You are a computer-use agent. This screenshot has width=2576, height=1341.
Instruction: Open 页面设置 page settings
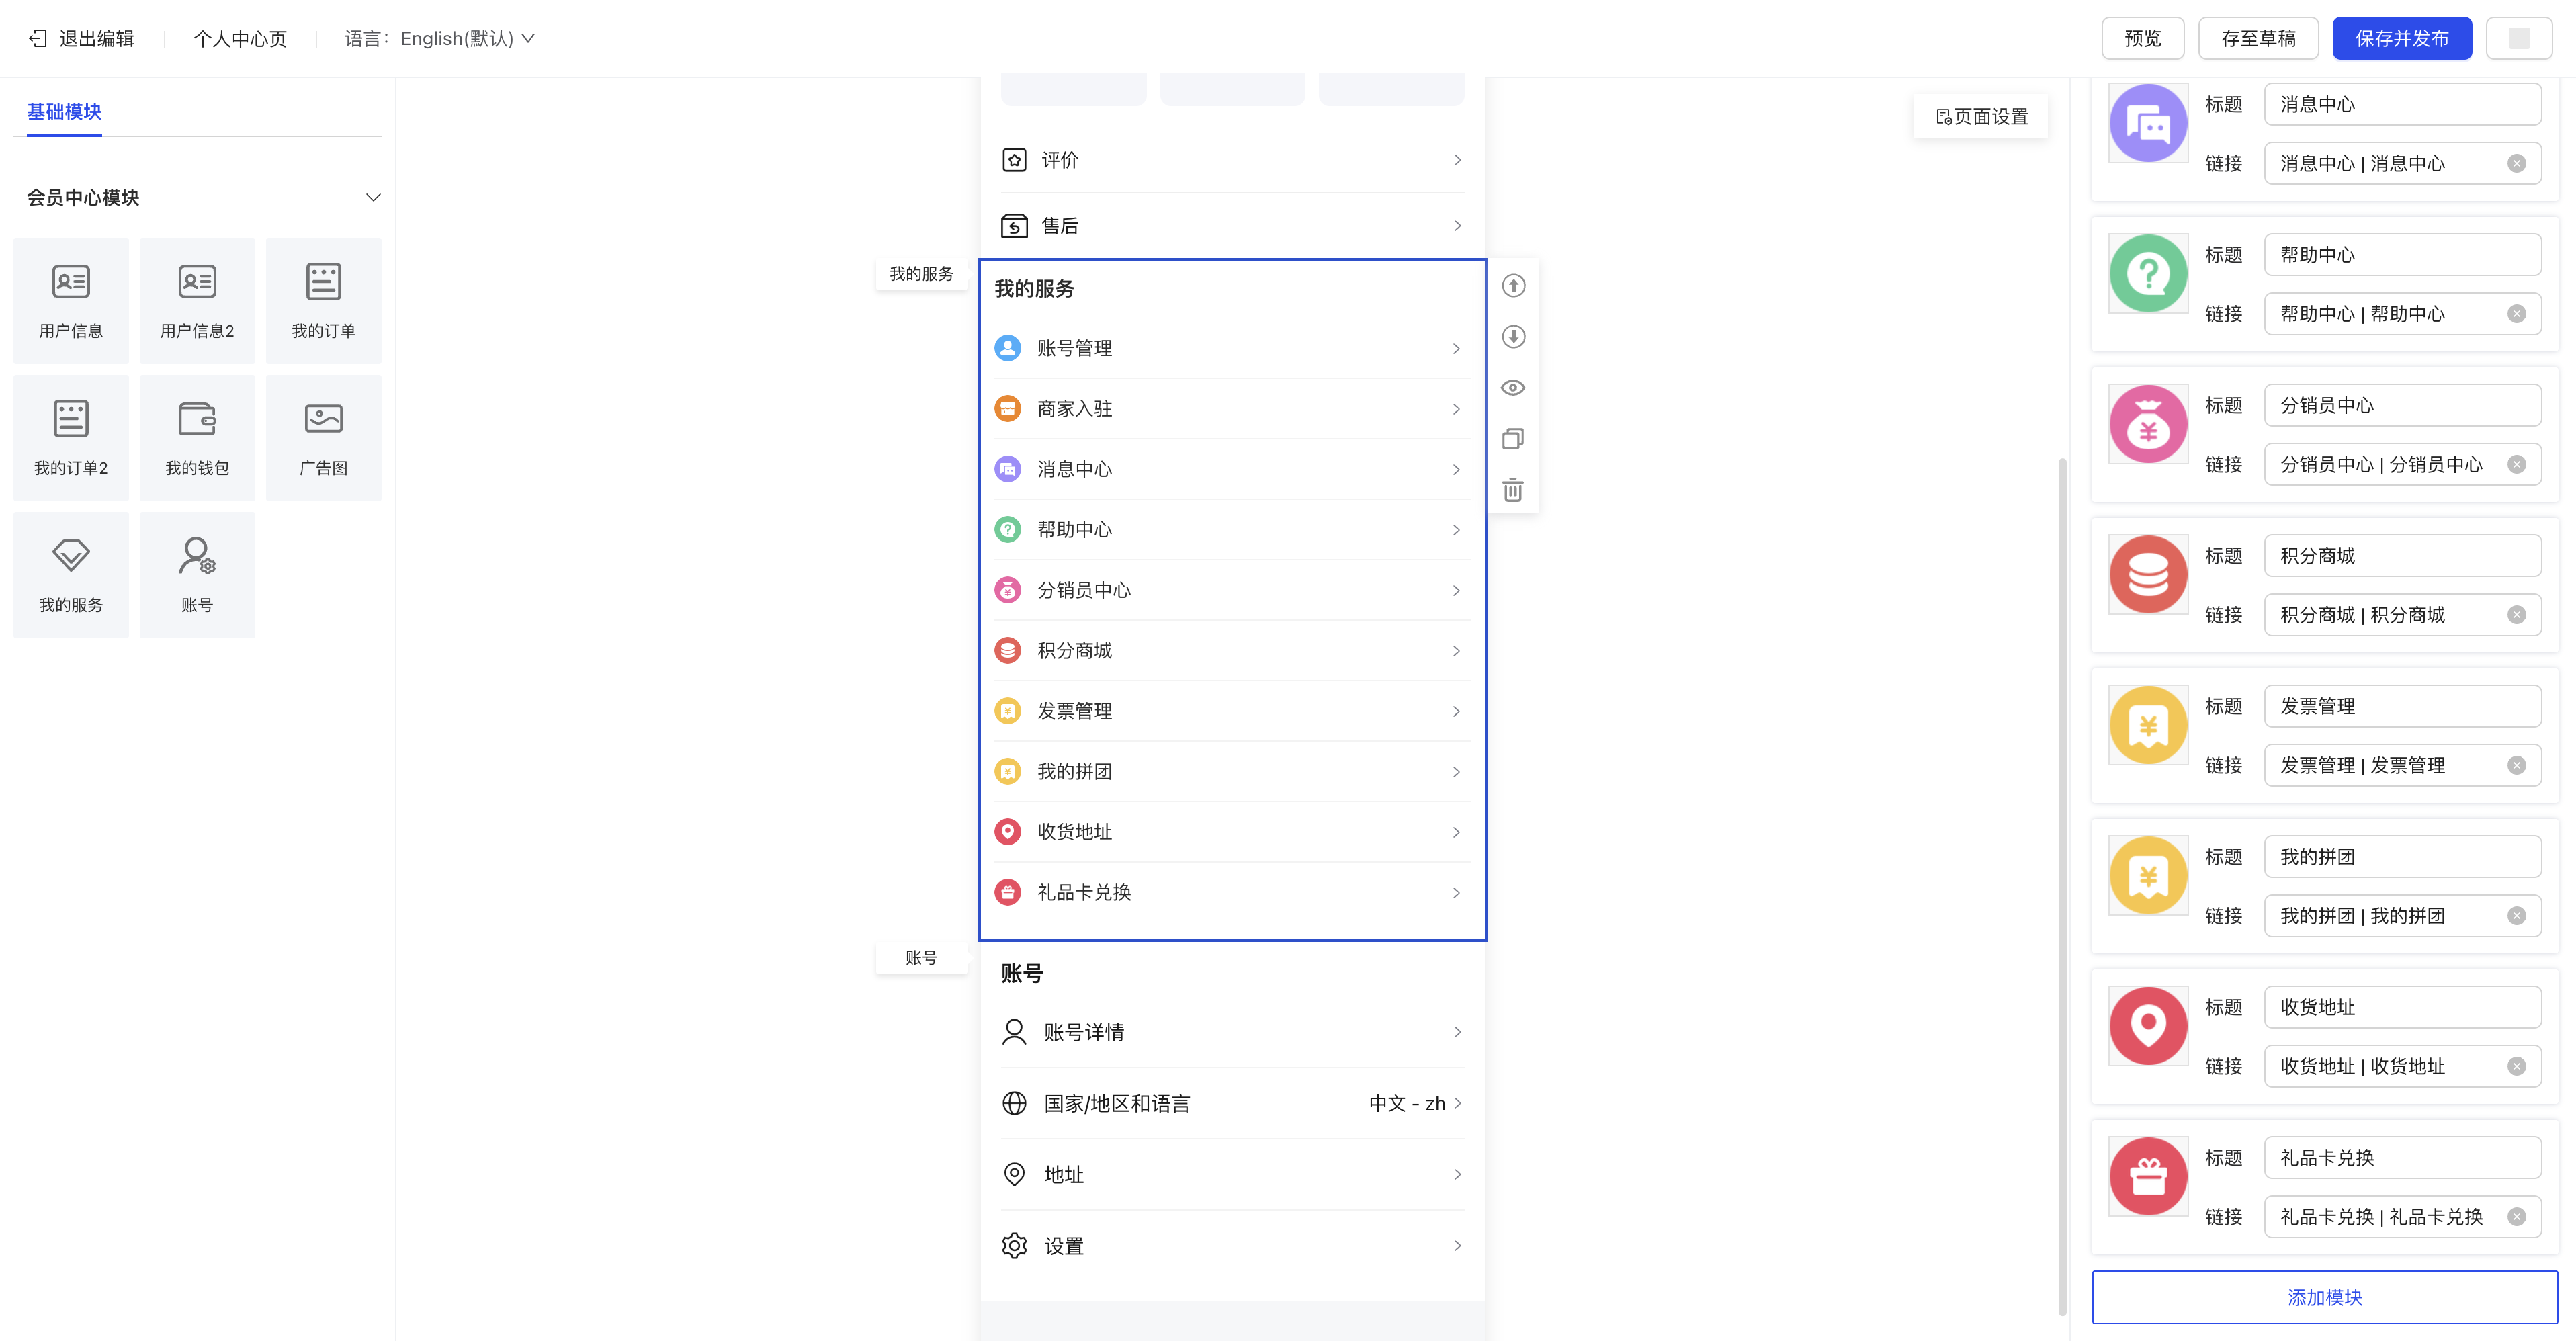click(x=1981, y=117)
